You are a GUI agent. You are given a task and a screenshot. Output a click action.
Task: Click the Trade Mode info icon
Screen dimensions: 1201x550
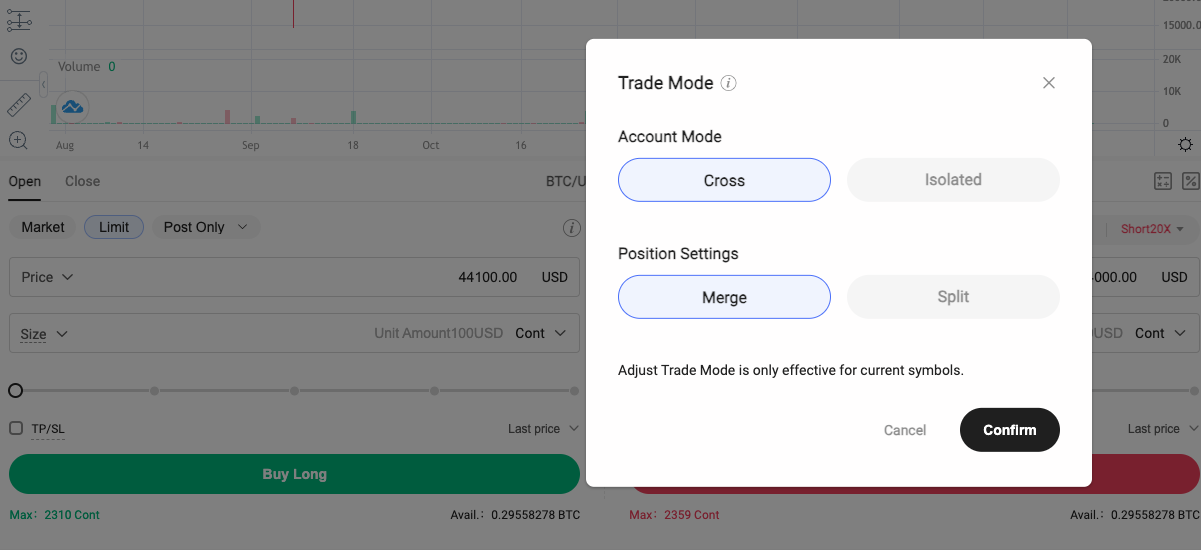[729, 83]
